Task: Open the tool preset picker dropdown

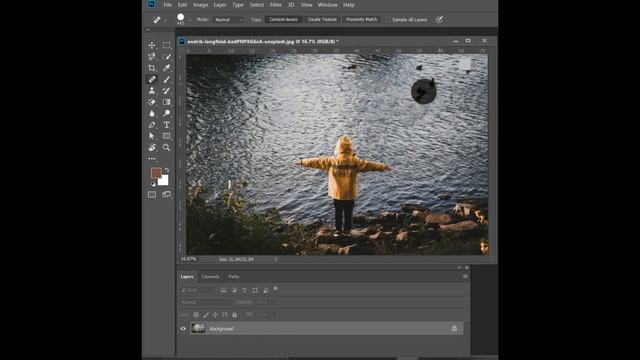Action: 165,20
